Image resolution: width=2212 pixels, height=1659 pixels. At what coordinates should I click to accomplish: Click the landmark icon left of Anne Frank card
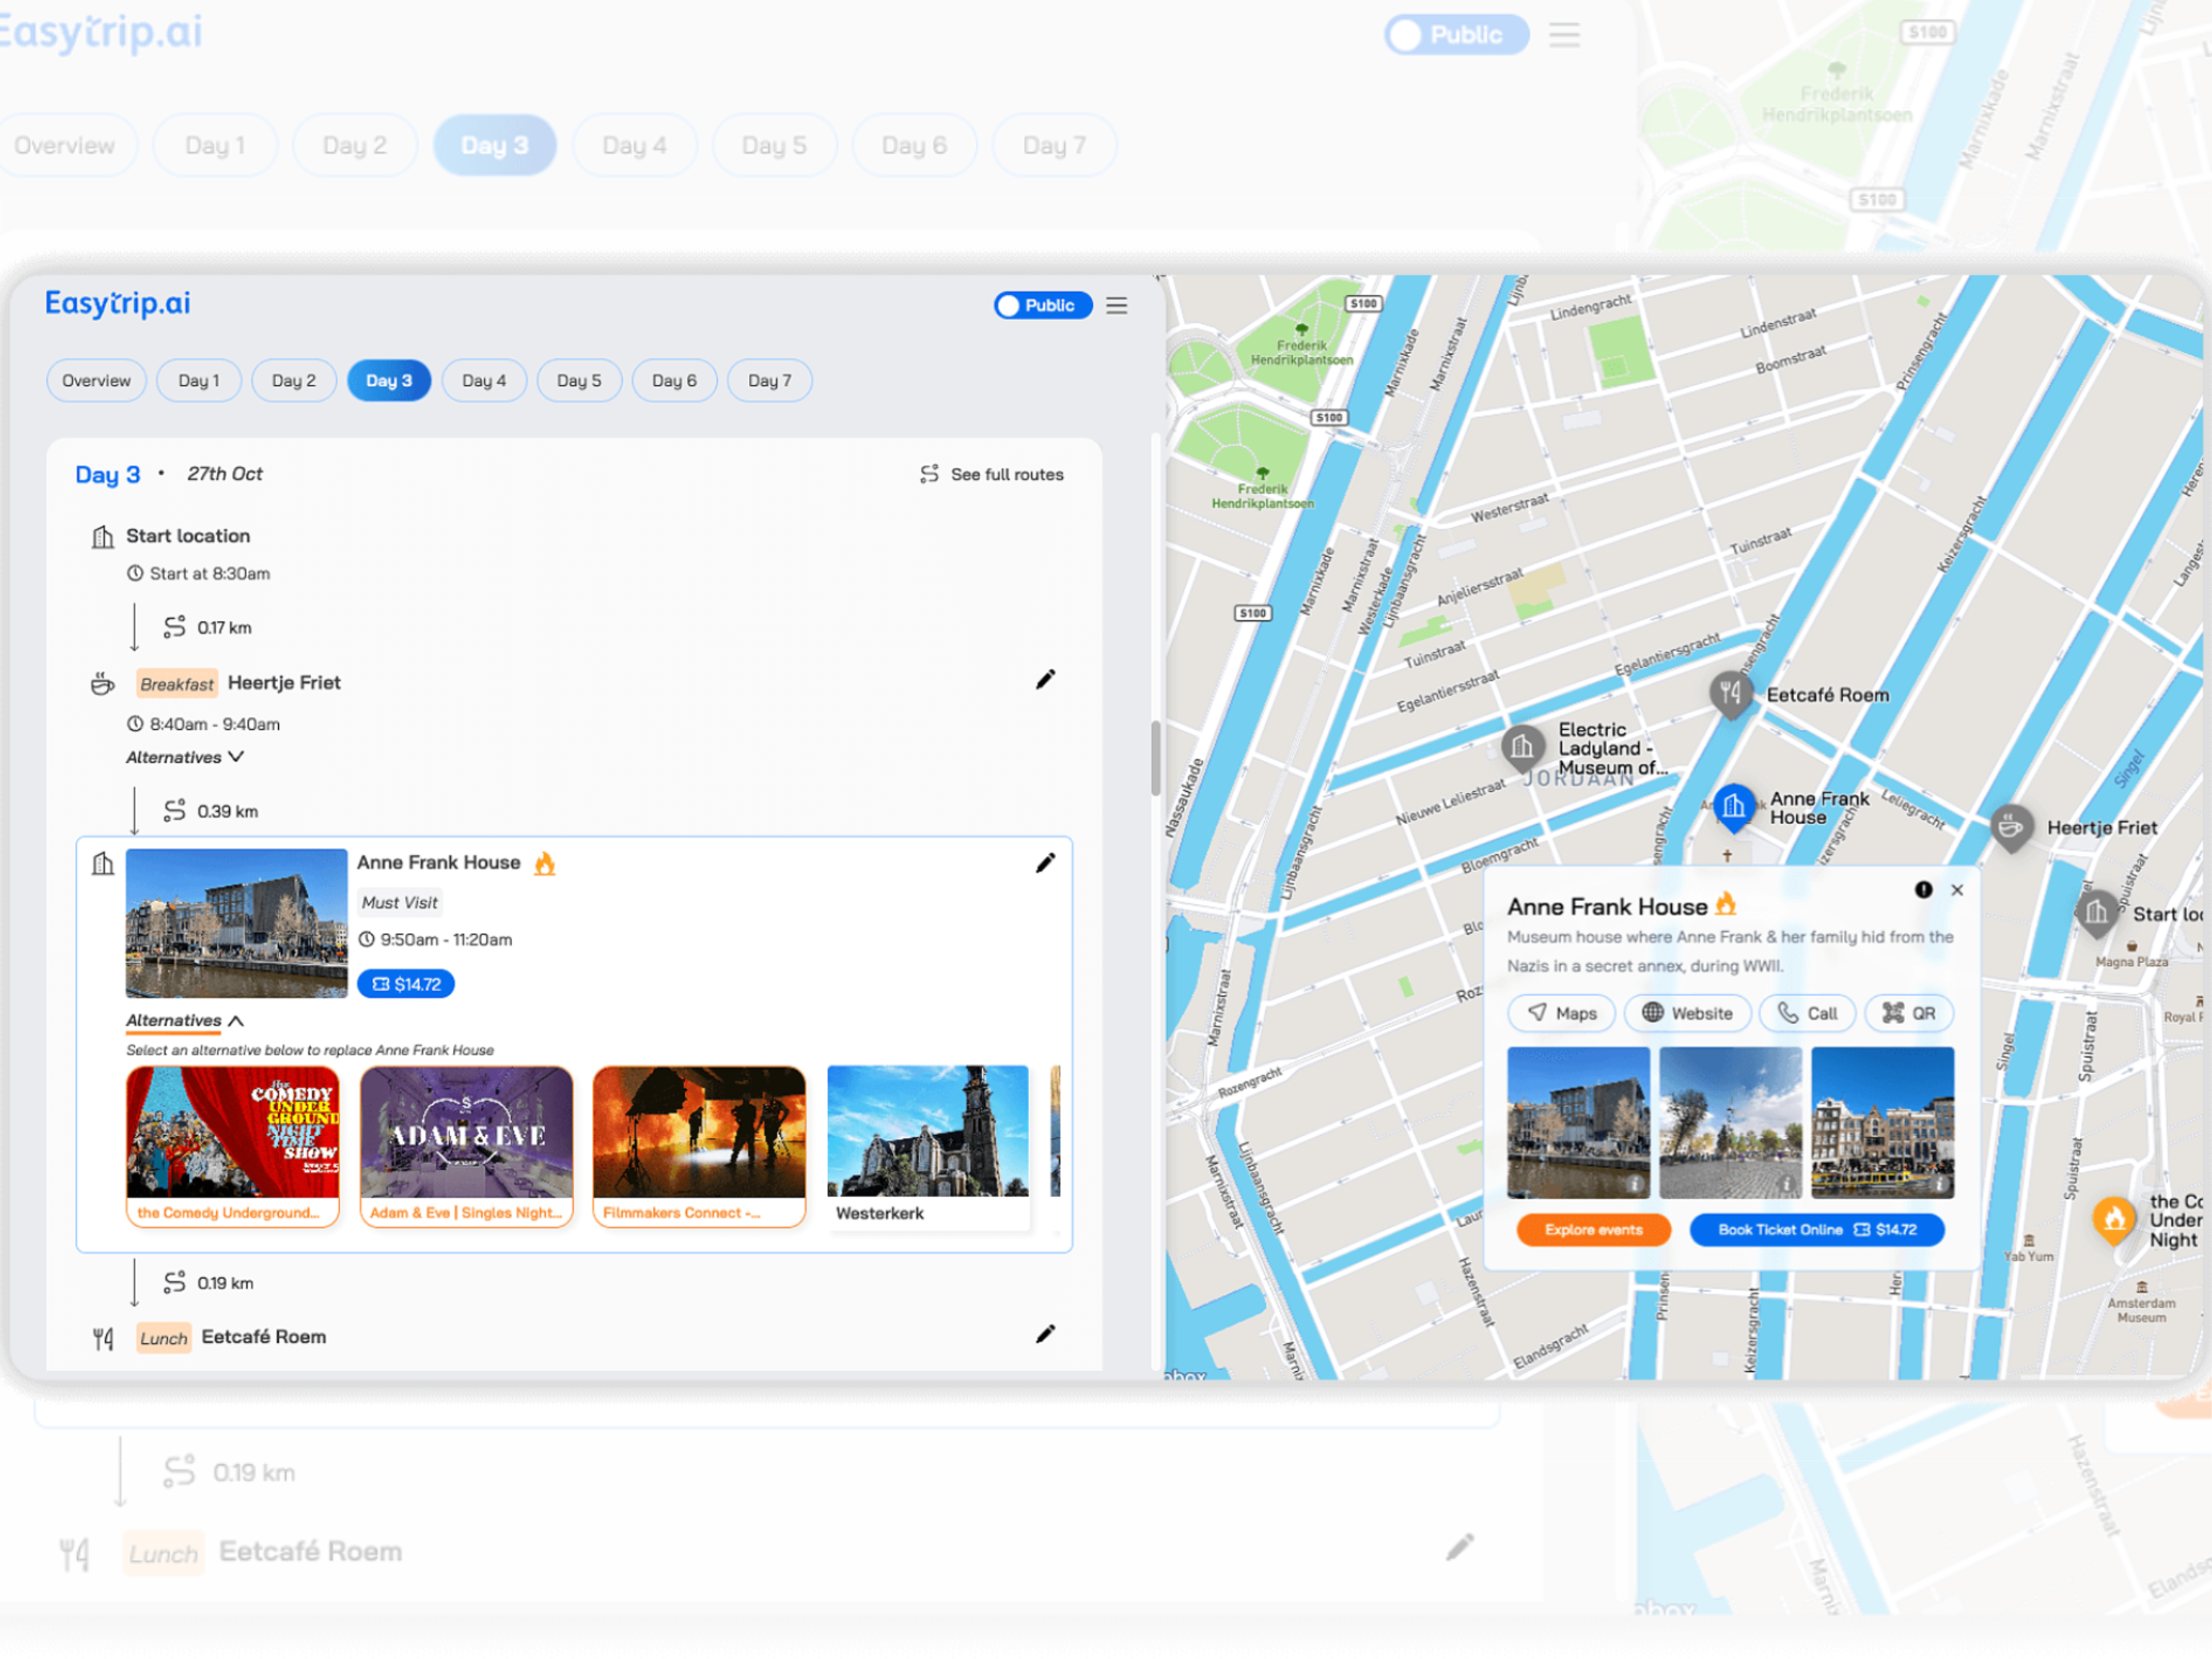pos(102,864)
